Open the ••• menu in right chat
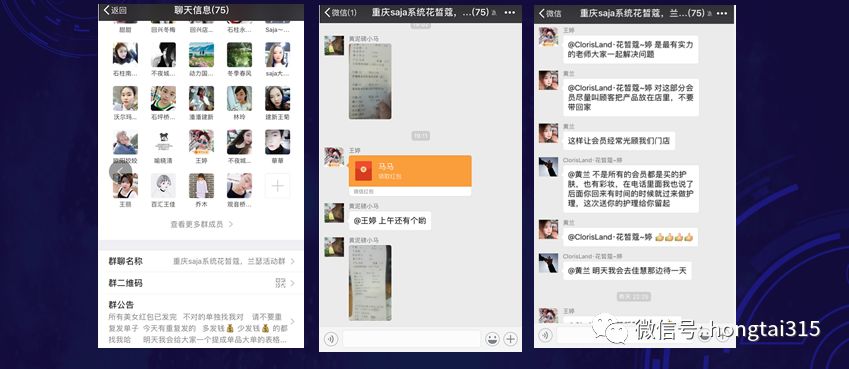 click(722, 13)
